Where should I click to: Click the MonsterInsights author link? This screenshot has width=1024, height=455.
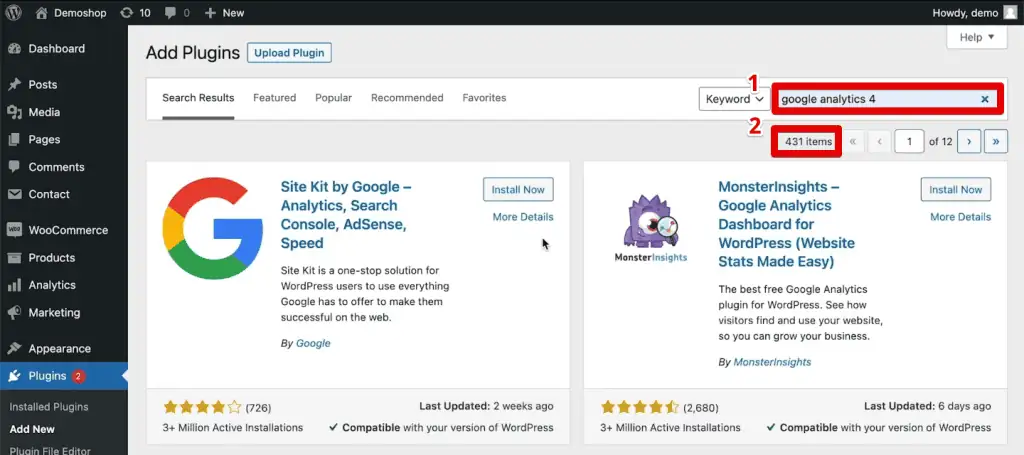coord(772,362)
